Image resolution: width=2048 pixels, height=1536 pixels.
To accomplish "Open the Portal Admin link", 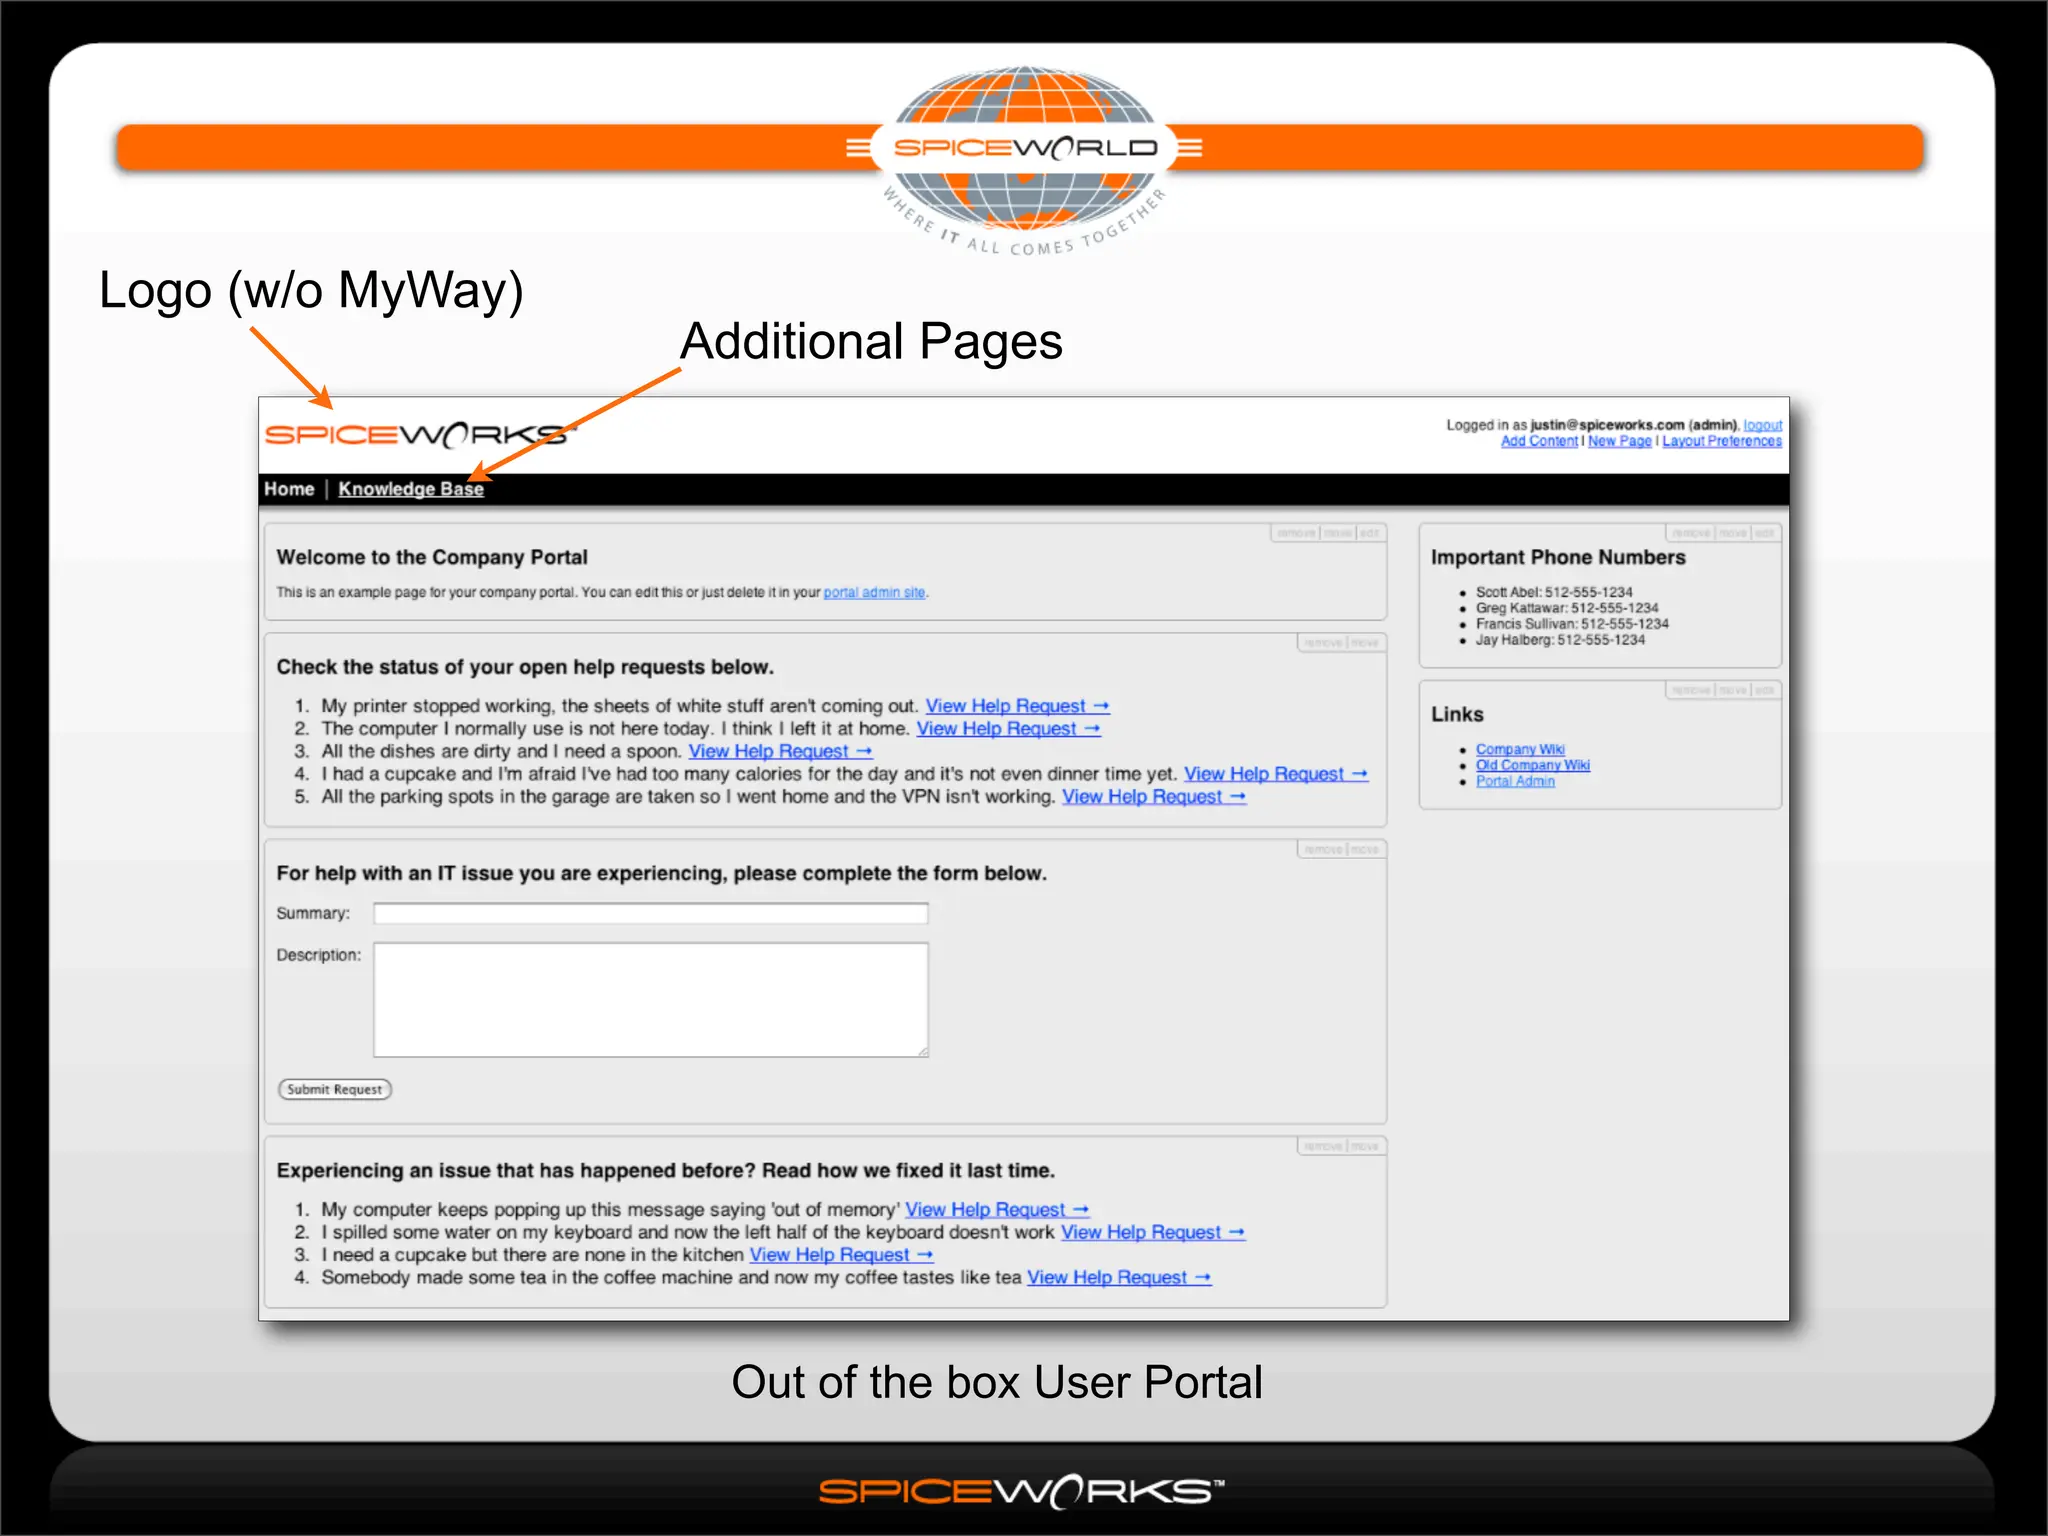I will 1515,781.
